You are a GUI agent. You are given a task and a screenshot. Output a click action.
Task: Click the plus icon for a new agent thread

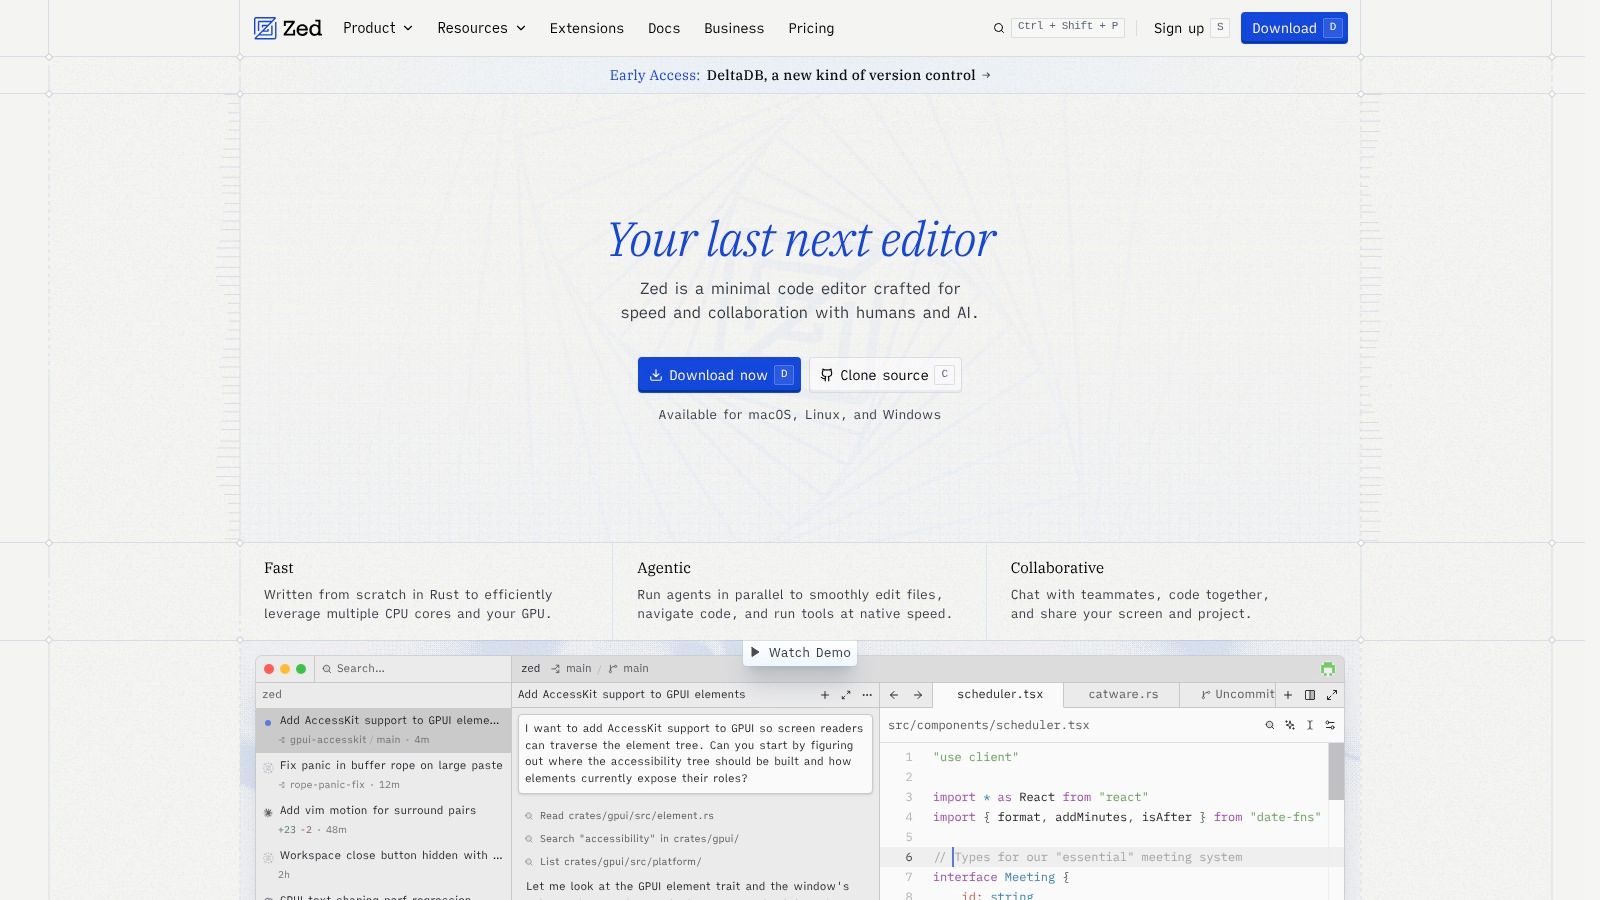click(825, 695)
